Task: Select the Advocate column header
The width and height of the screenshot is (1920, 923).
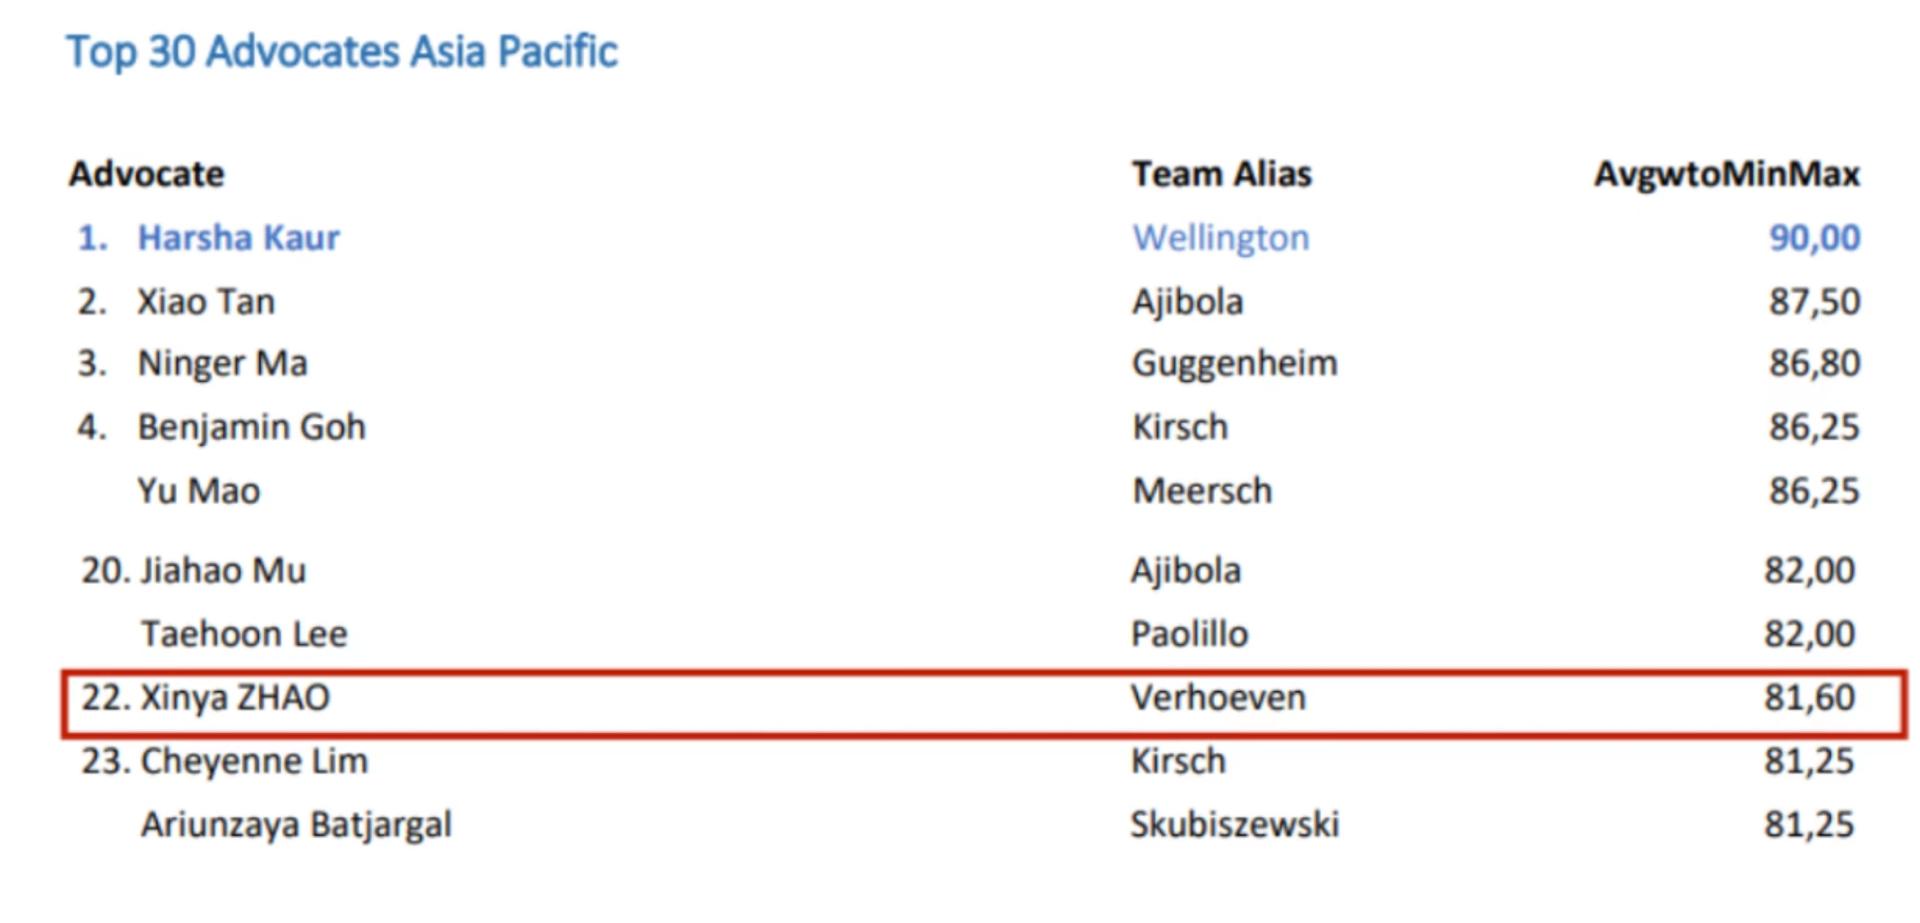Action: 147,174
